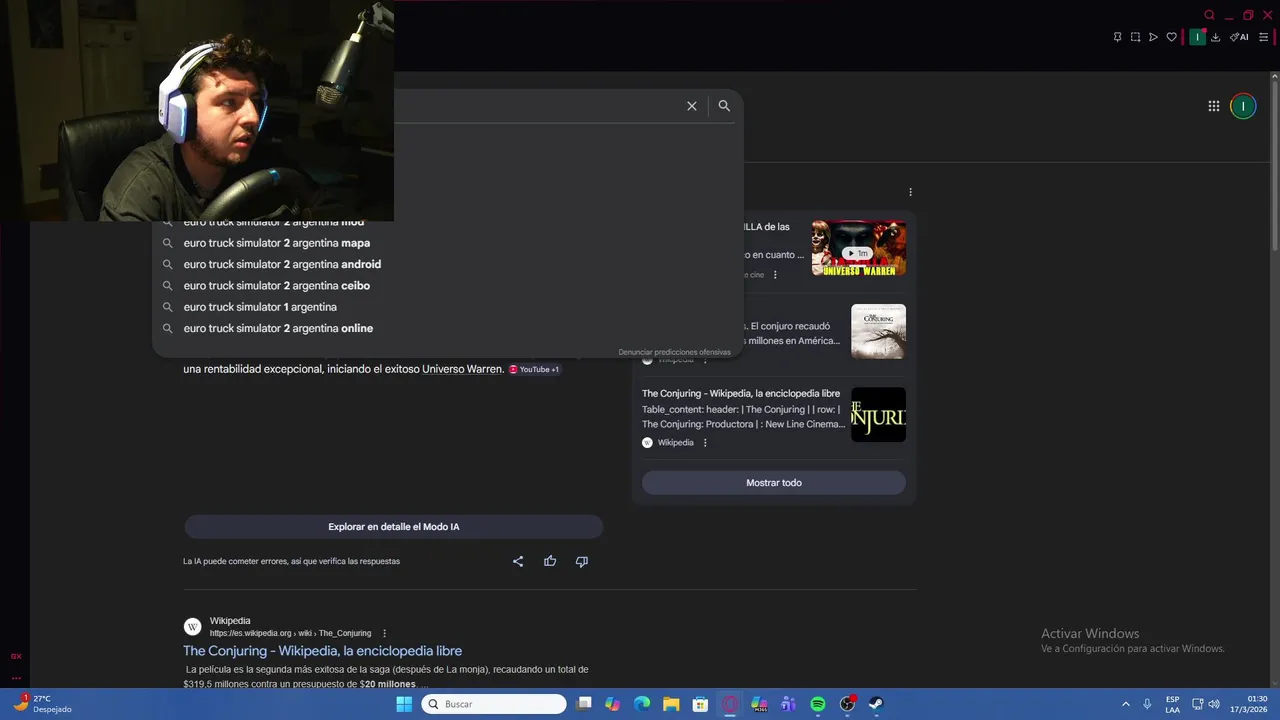Select suggestion 'euro truck simulator 2 argentina ceibo'
Image resolution: width=1280 pixels, height=720 pixels.
[x=277, y=286]
